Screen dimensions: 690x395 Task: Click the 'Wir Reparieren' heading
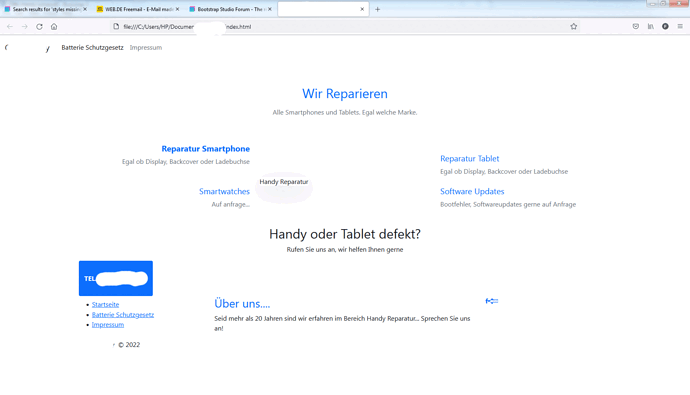coord(345,94)
